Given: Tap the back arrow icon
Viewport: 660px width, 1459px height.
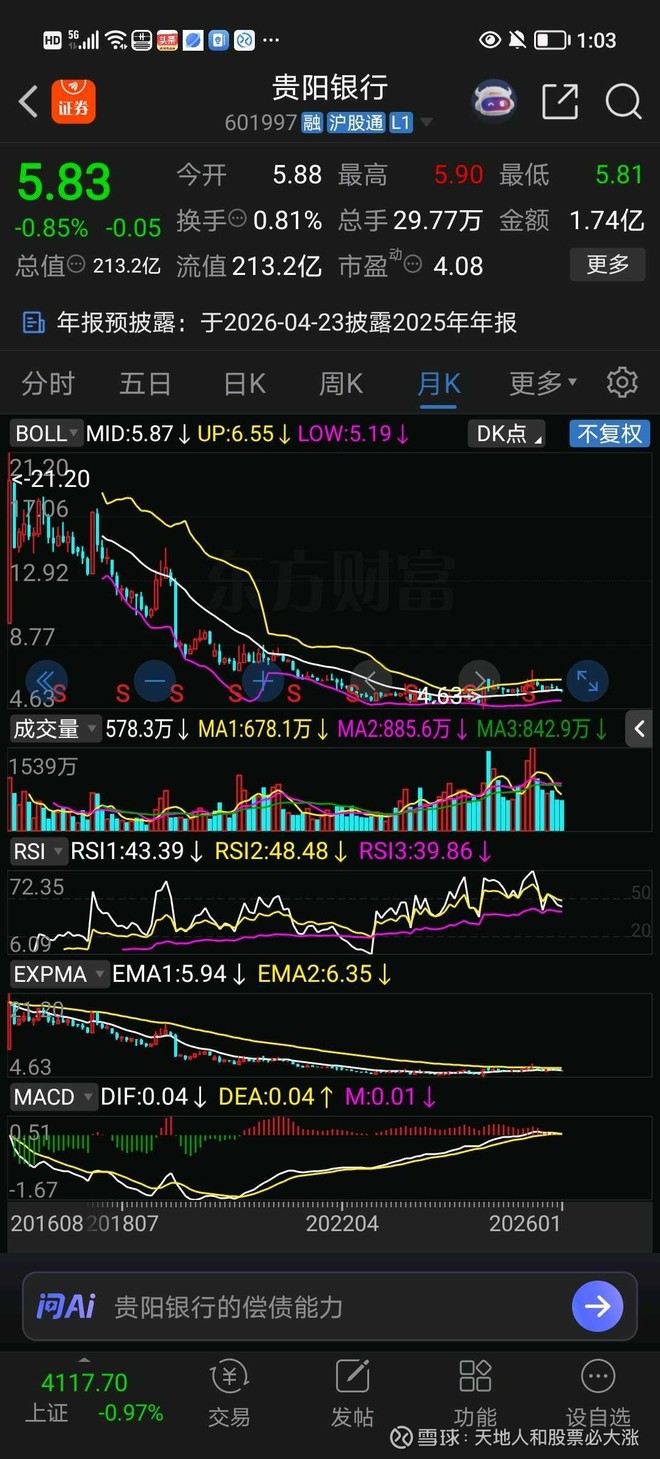Looking at the screenshot, I should 28,101.
